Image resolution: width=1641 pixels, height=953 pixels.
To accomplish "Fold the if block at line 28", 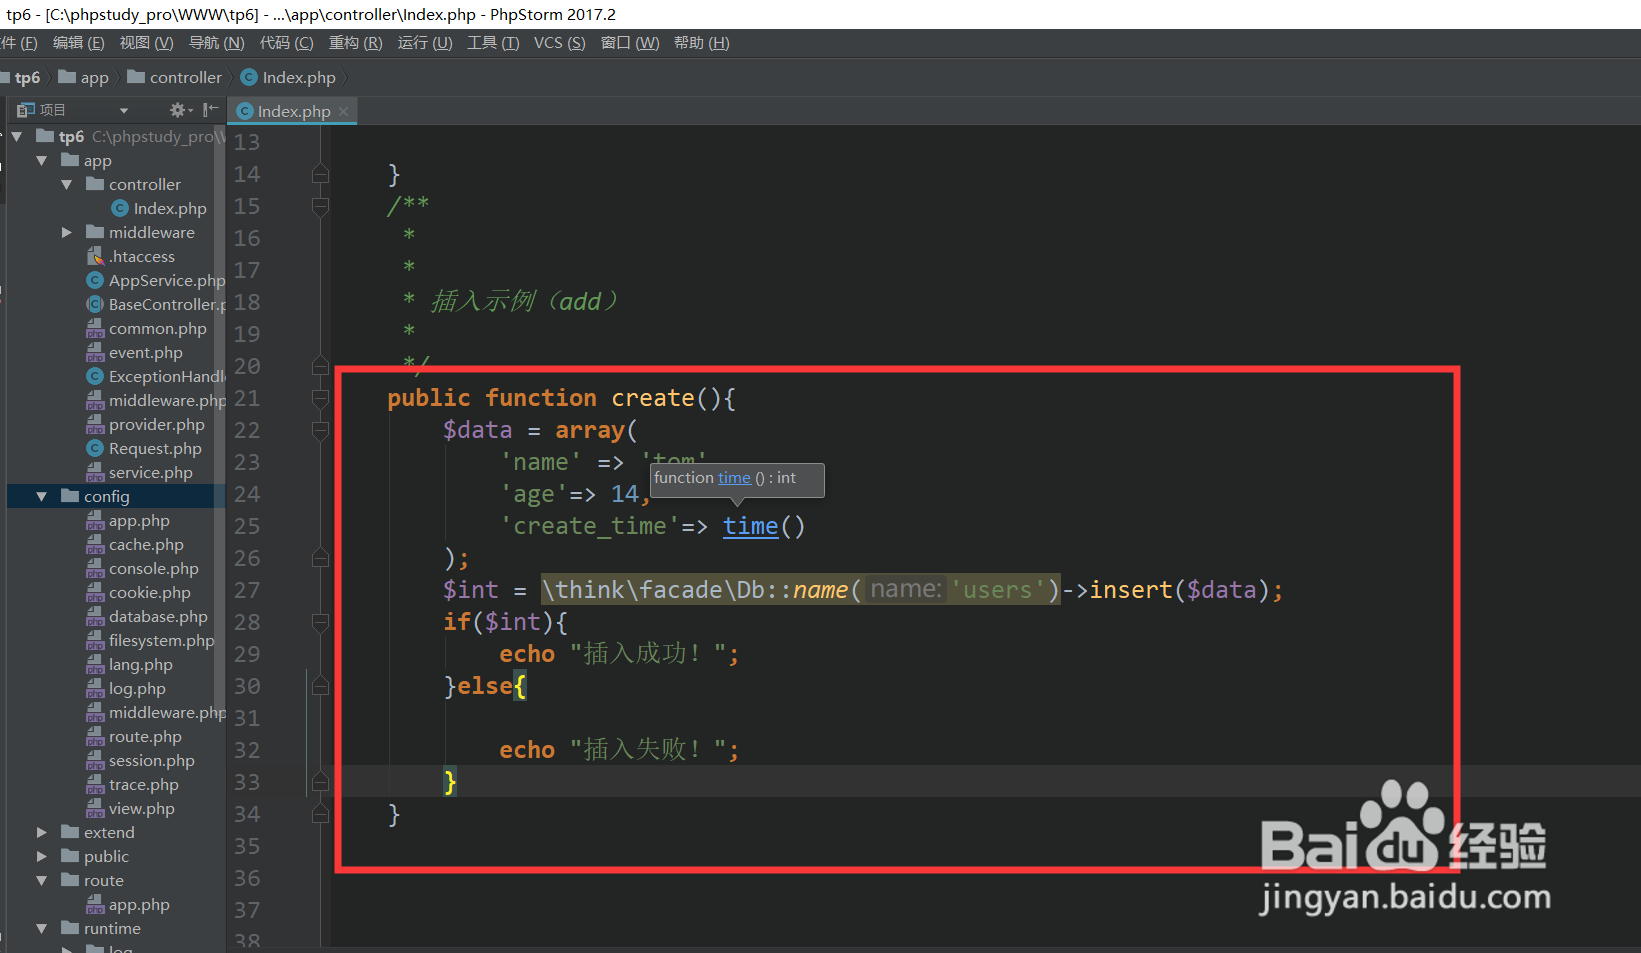I will (x=320, y=622).
